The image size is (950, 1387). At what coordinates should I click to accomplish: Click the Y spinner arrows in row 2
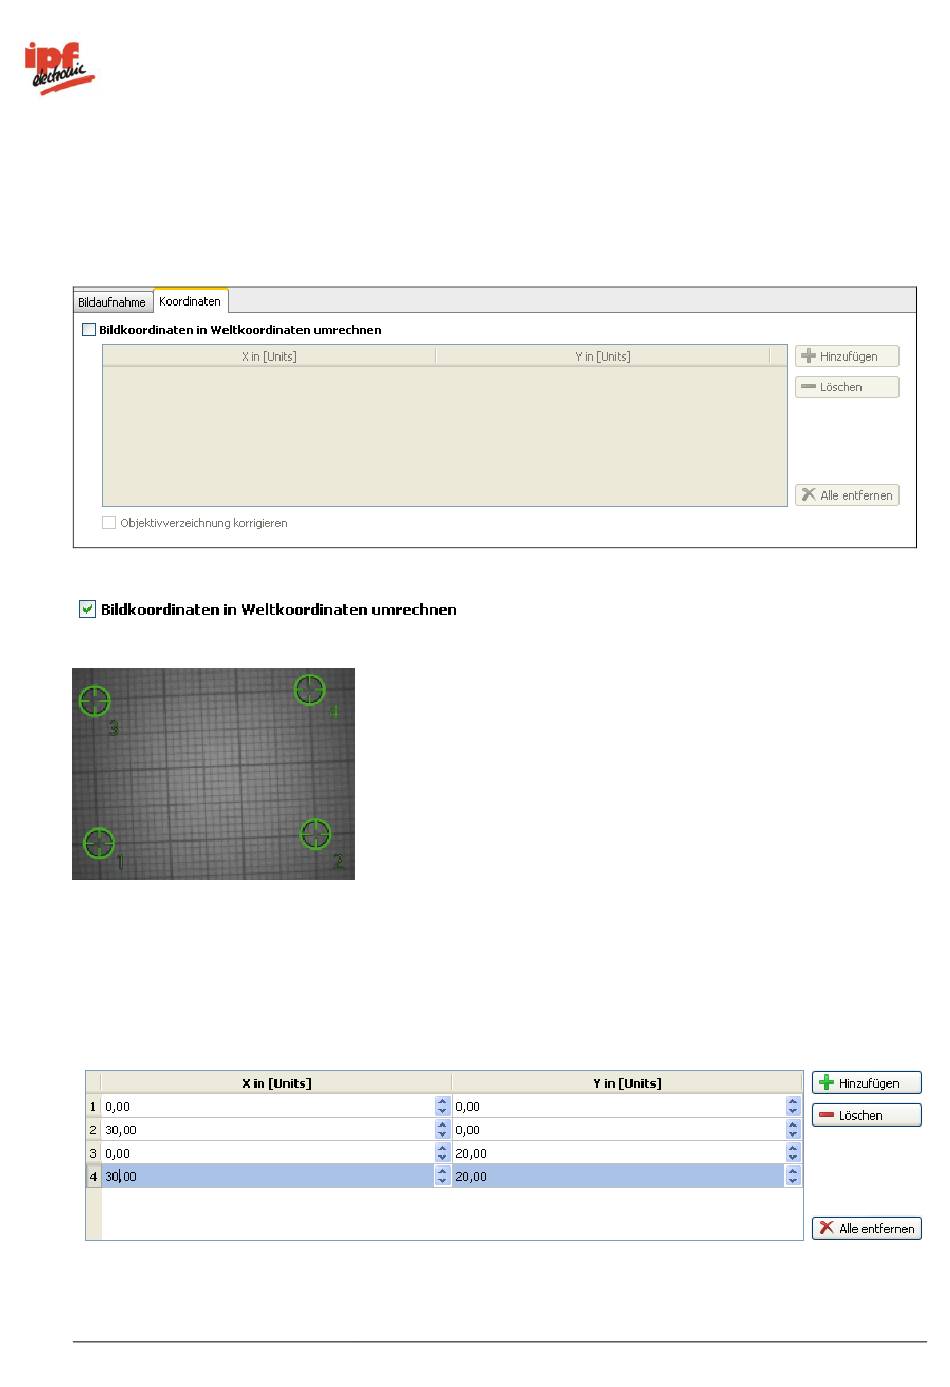793,1130
